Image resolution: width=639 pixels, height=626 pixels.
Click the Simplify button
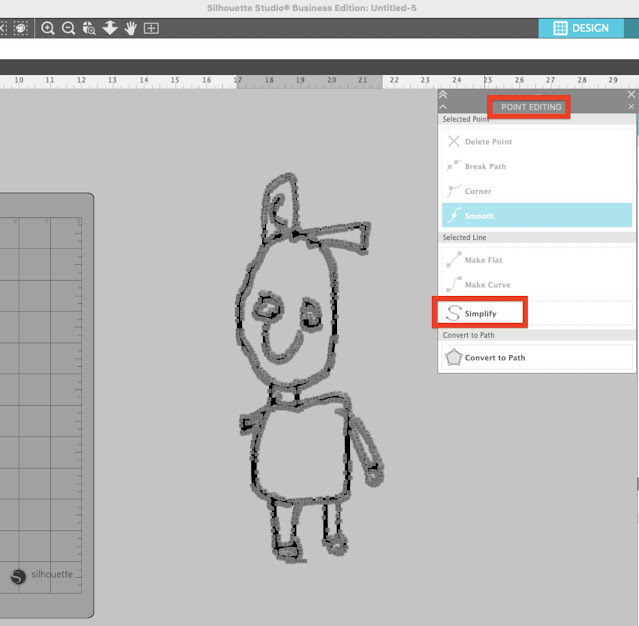point(537,313)
